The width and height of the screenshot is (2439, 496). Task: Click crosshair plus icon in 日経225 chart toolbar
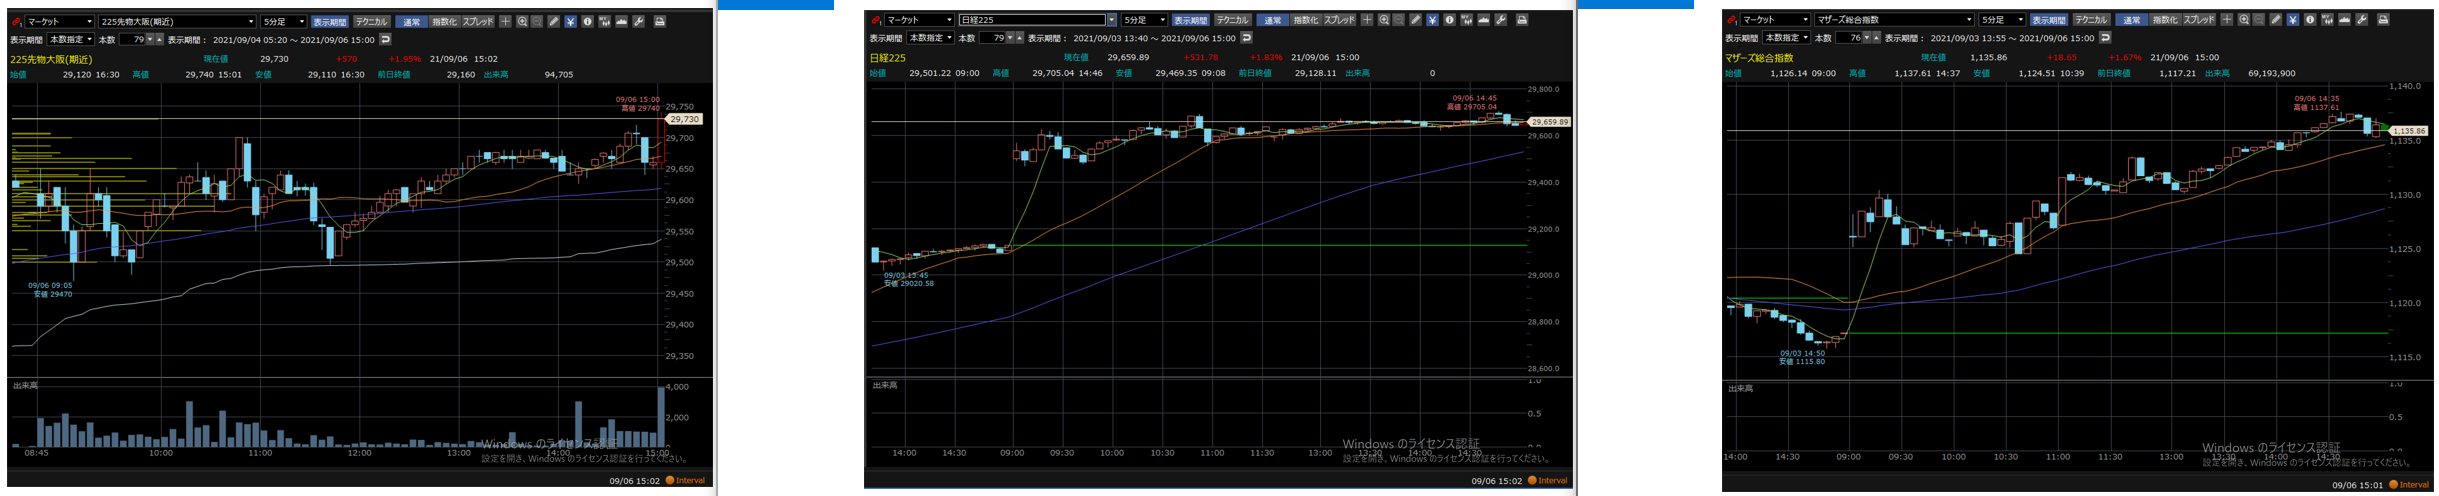[x=1367, y=20]
